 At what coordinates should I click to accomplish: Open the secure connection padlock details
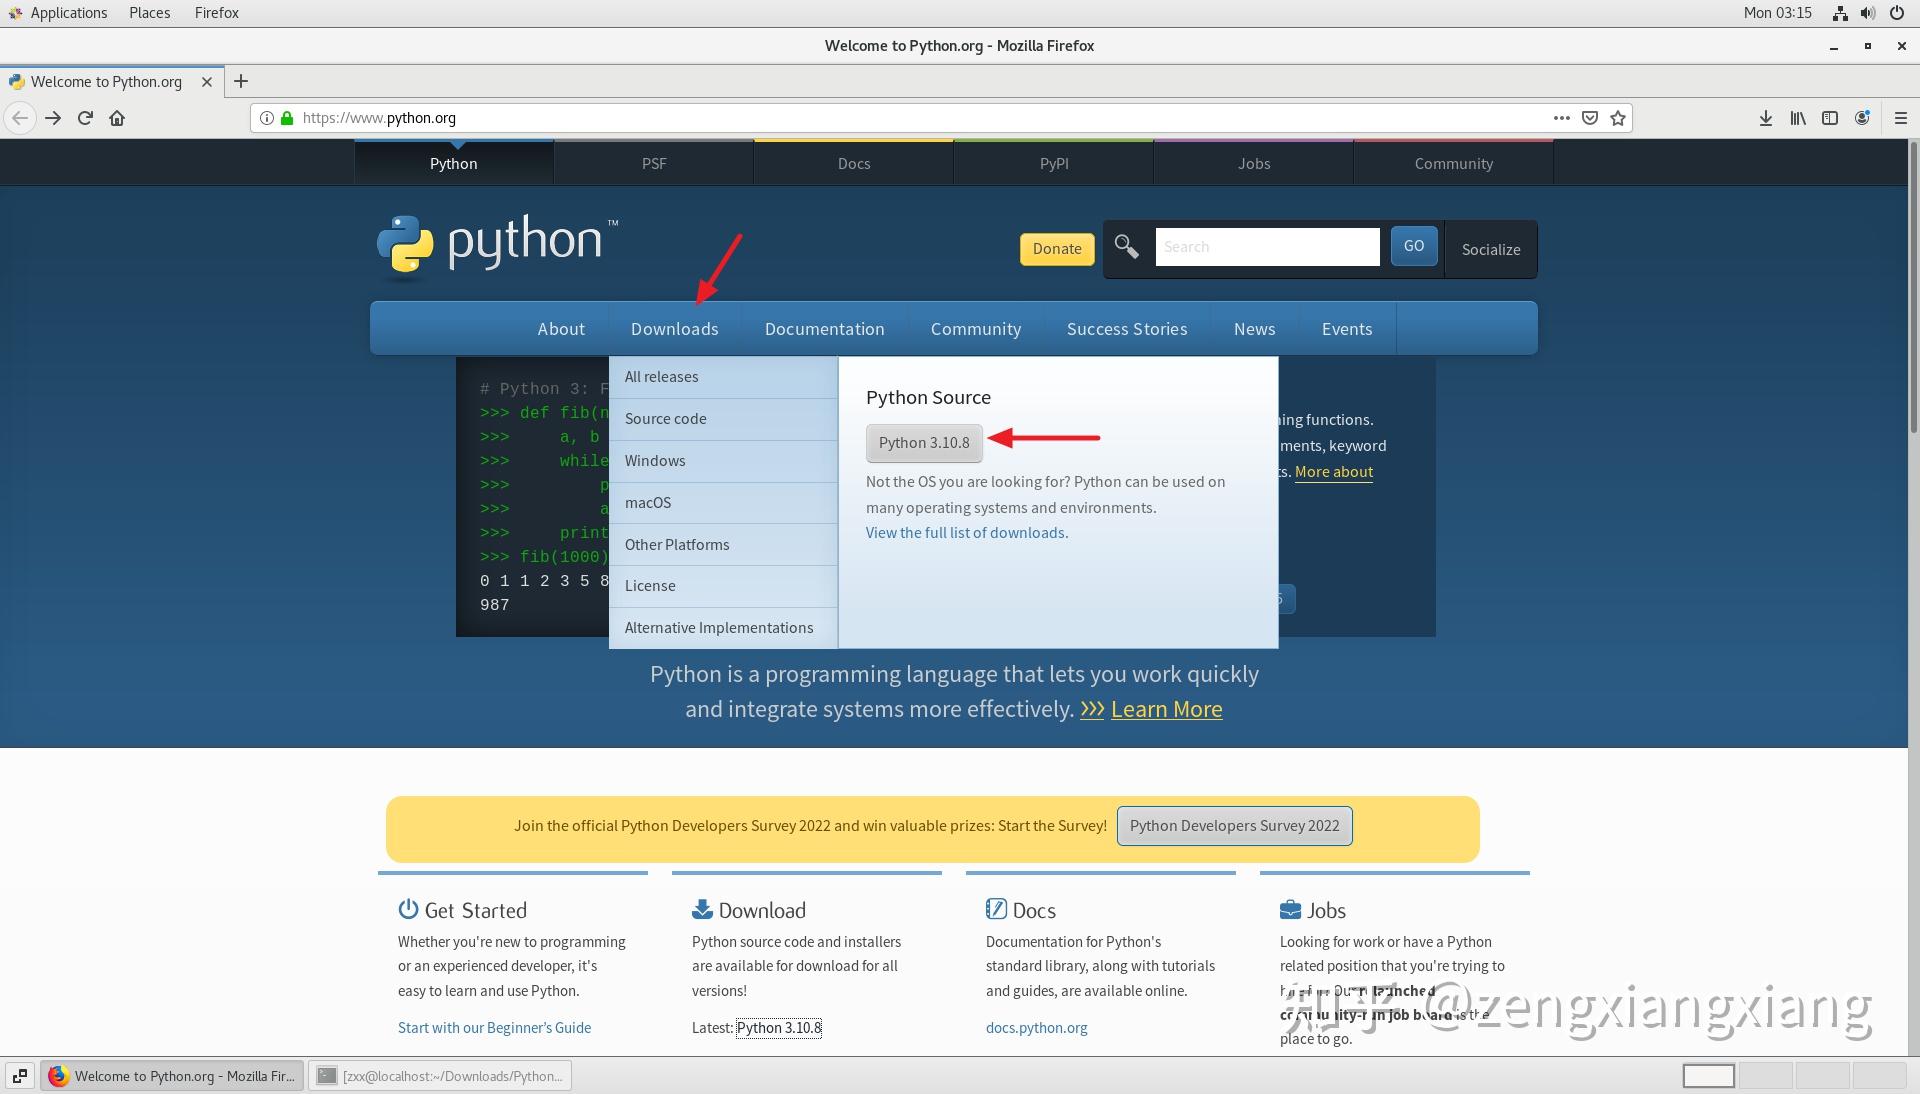point(287,118)
